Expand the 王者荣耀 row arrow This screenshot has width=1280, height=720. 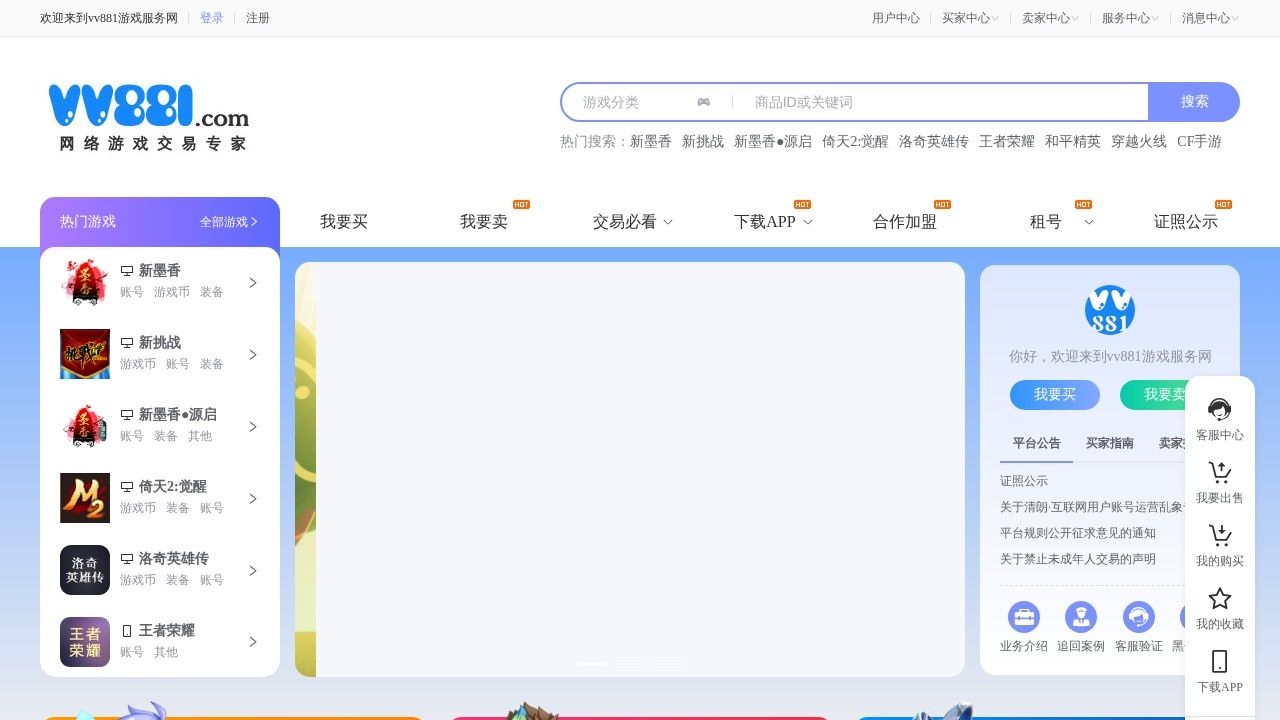(x=253, y=642)
